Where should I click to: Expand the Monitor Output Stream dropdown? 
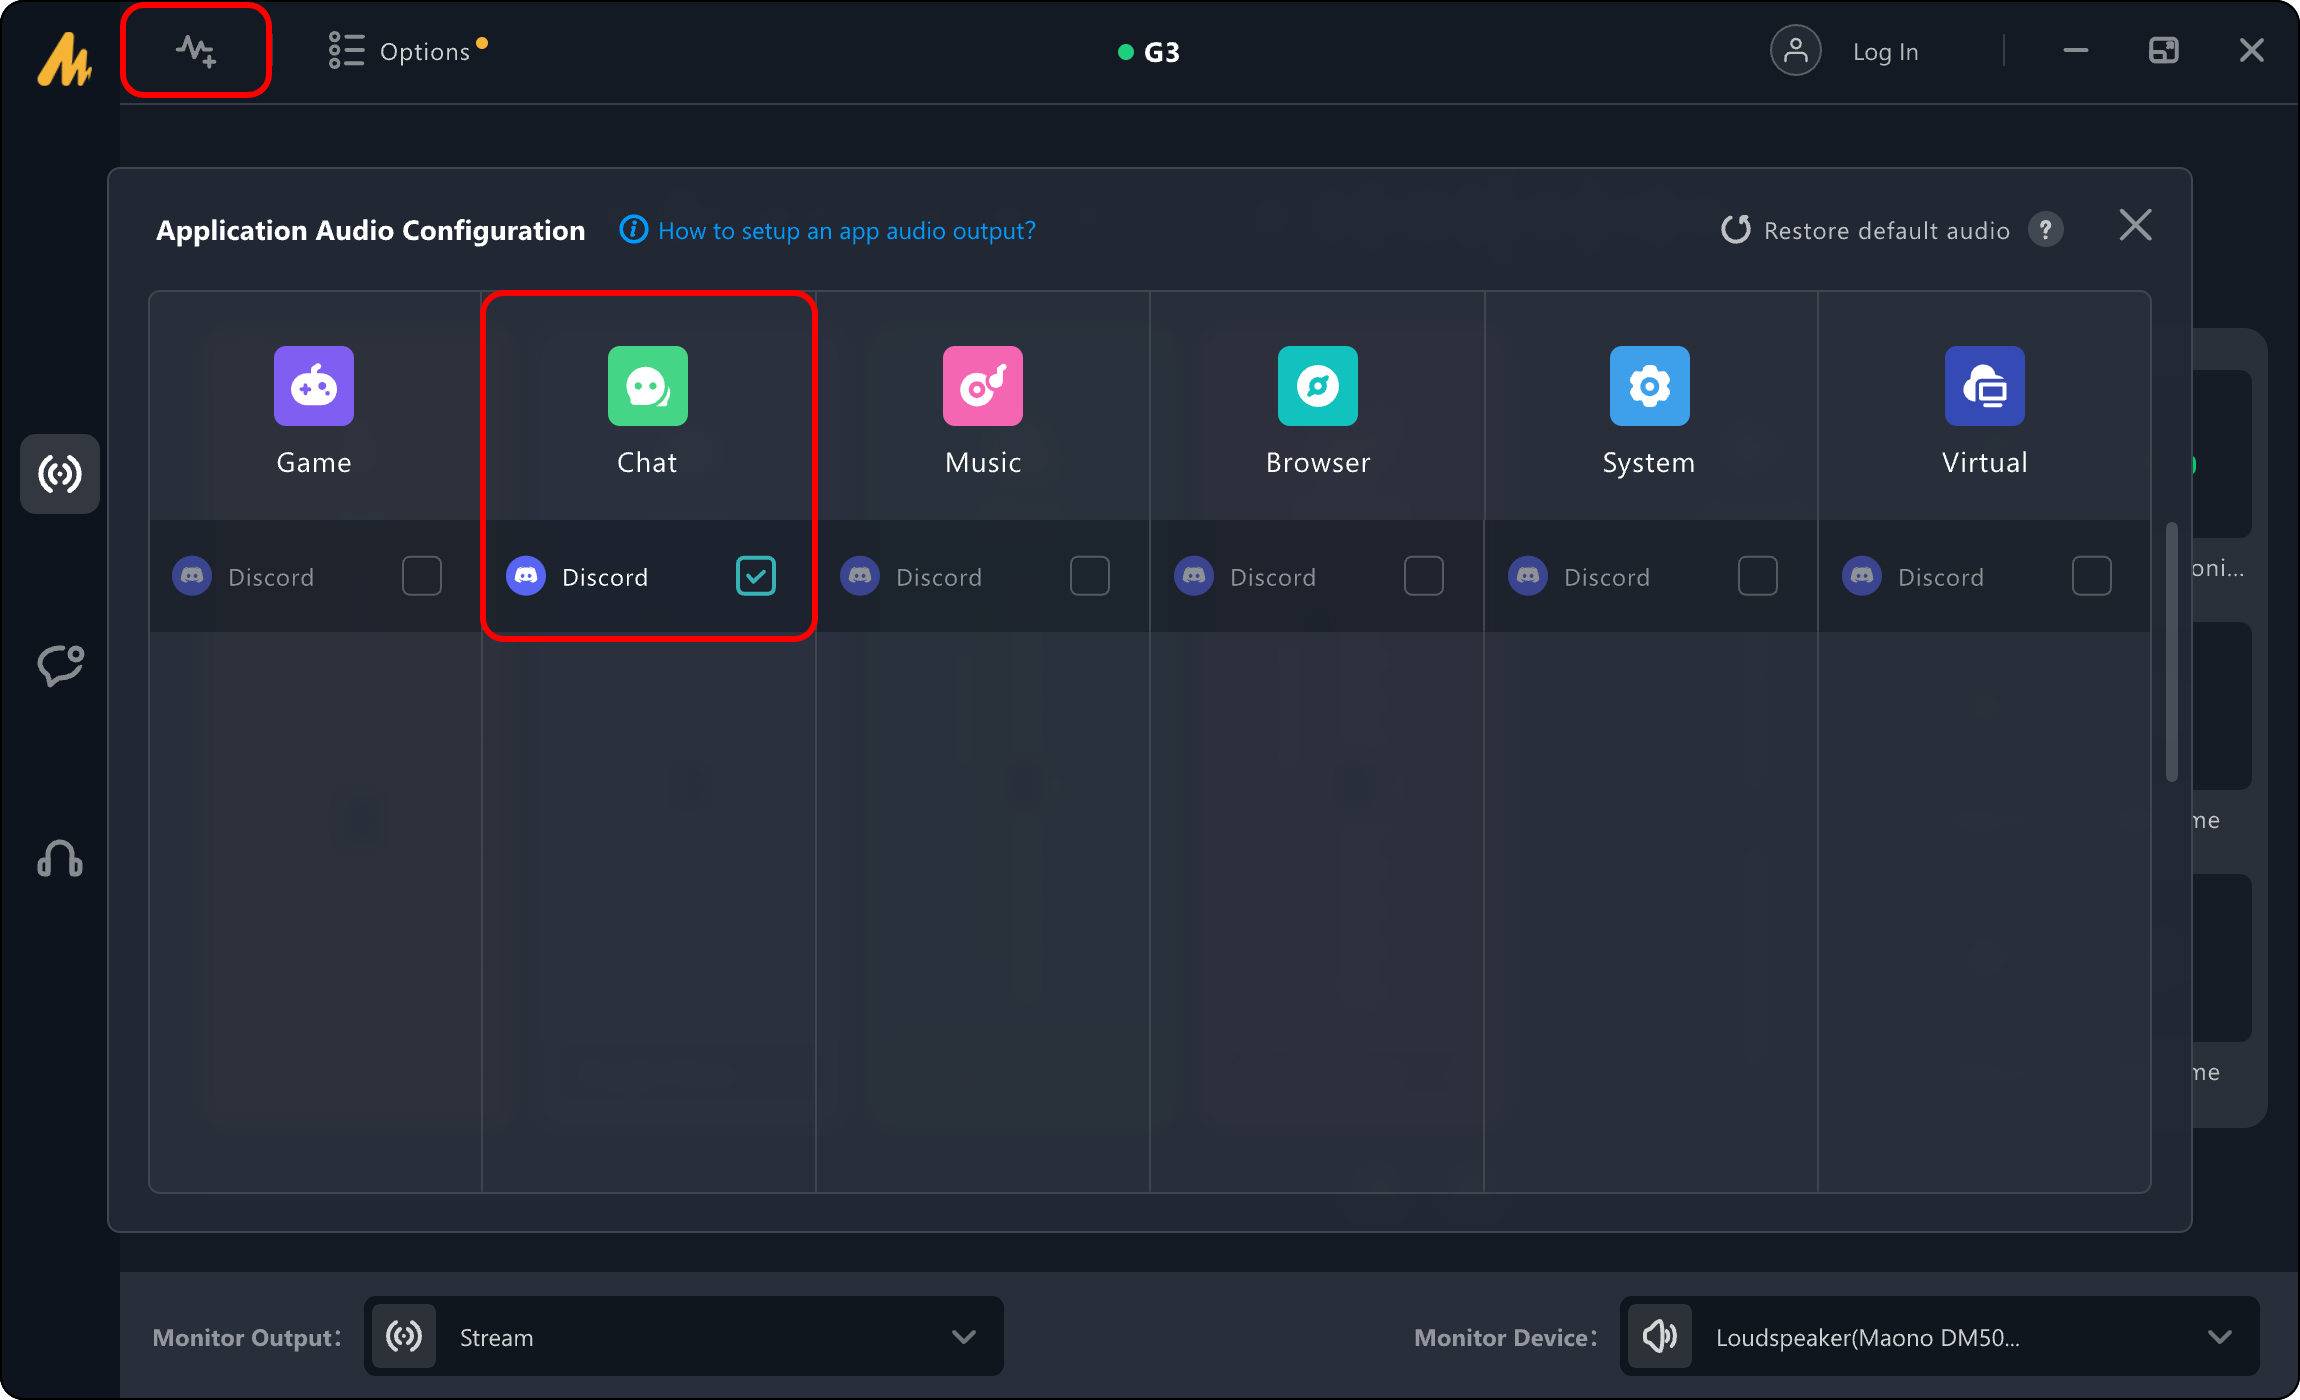[x=684, y=1337]
